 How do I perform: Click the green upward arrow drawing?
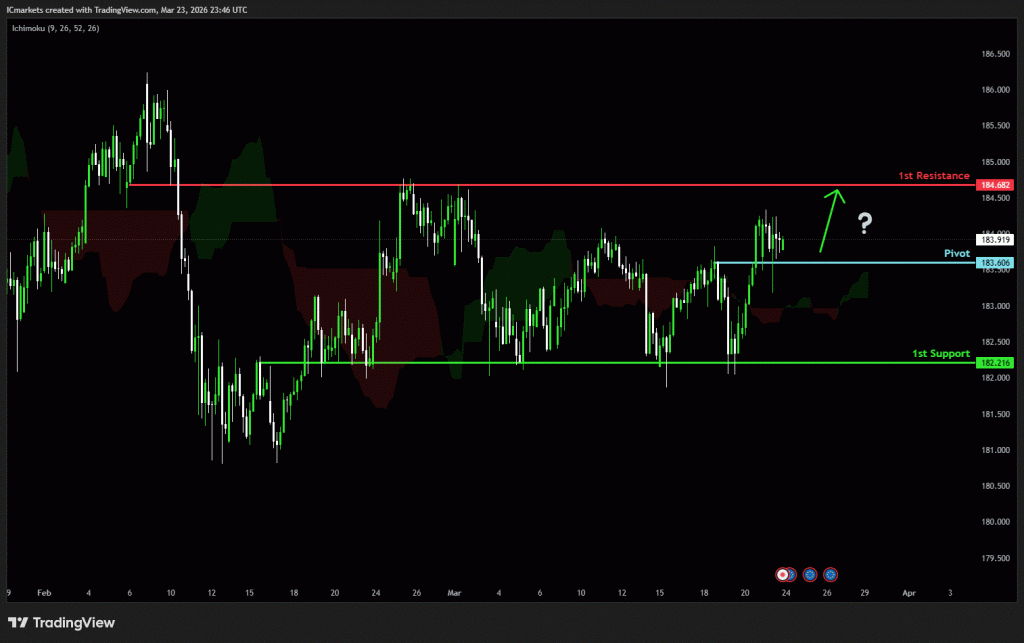[x=830, y=218]
